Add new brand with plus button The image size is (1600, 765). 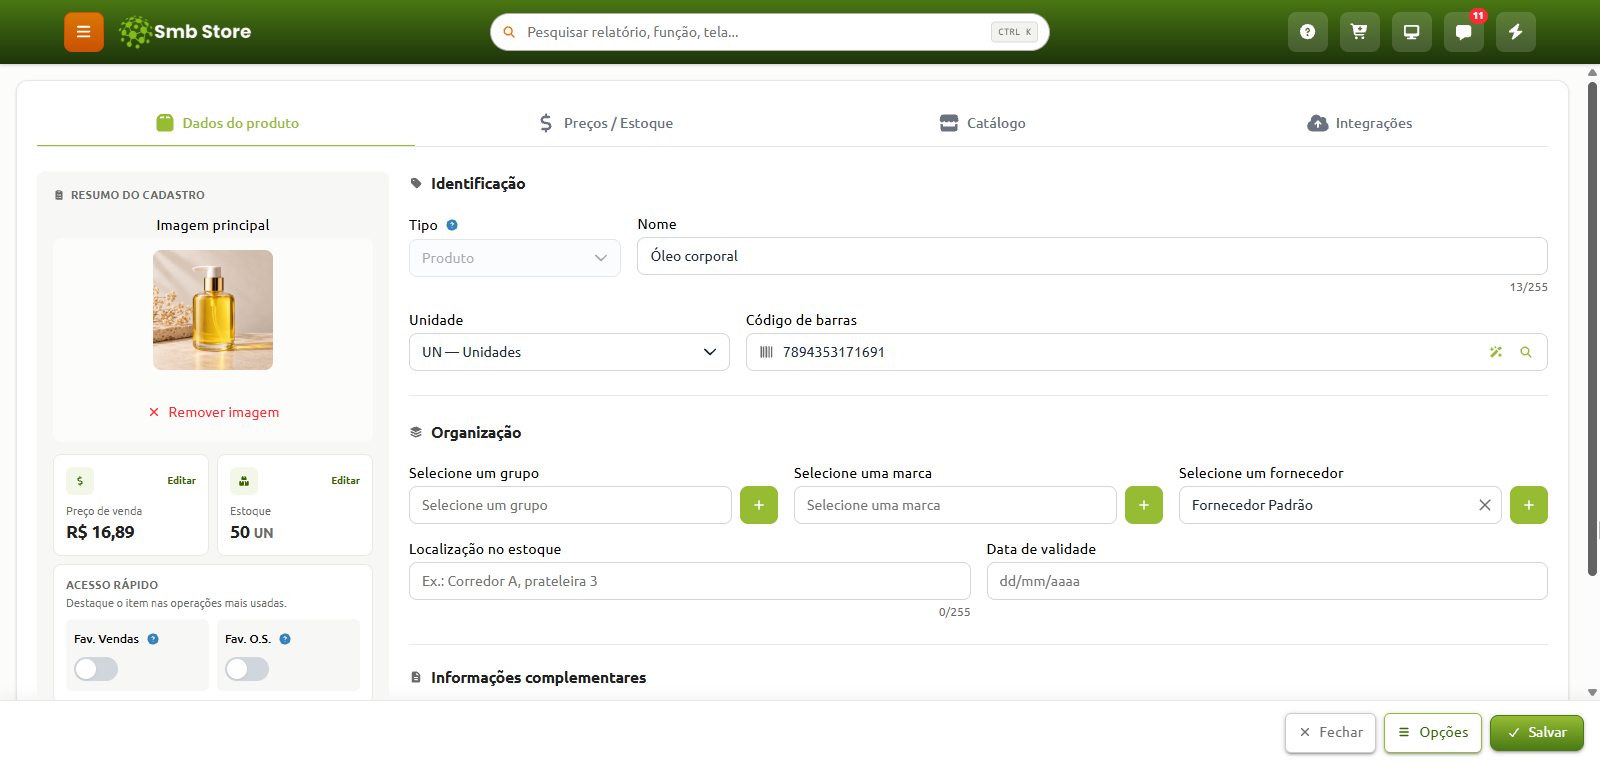(1144, 505)
